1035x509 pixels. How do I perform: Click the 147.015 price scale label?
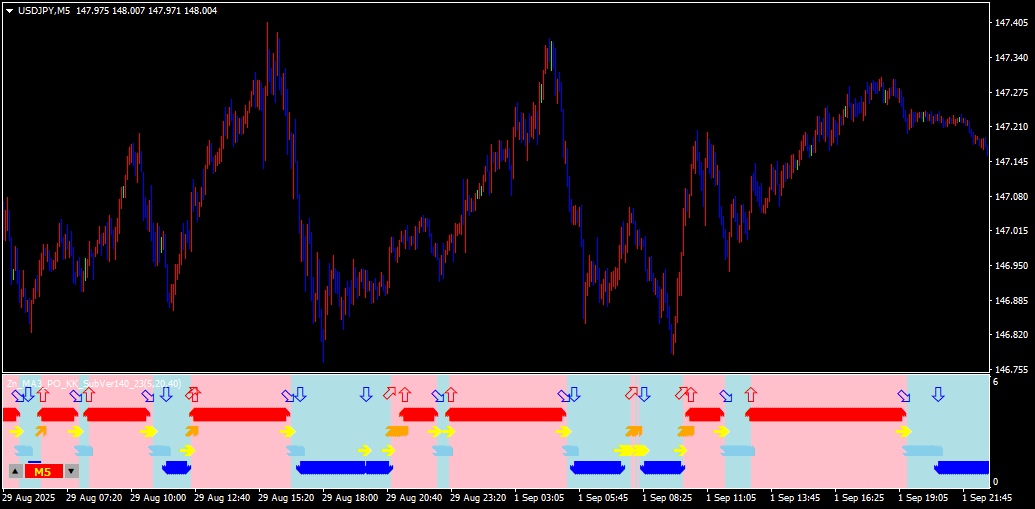click(x=1010, y=231)
